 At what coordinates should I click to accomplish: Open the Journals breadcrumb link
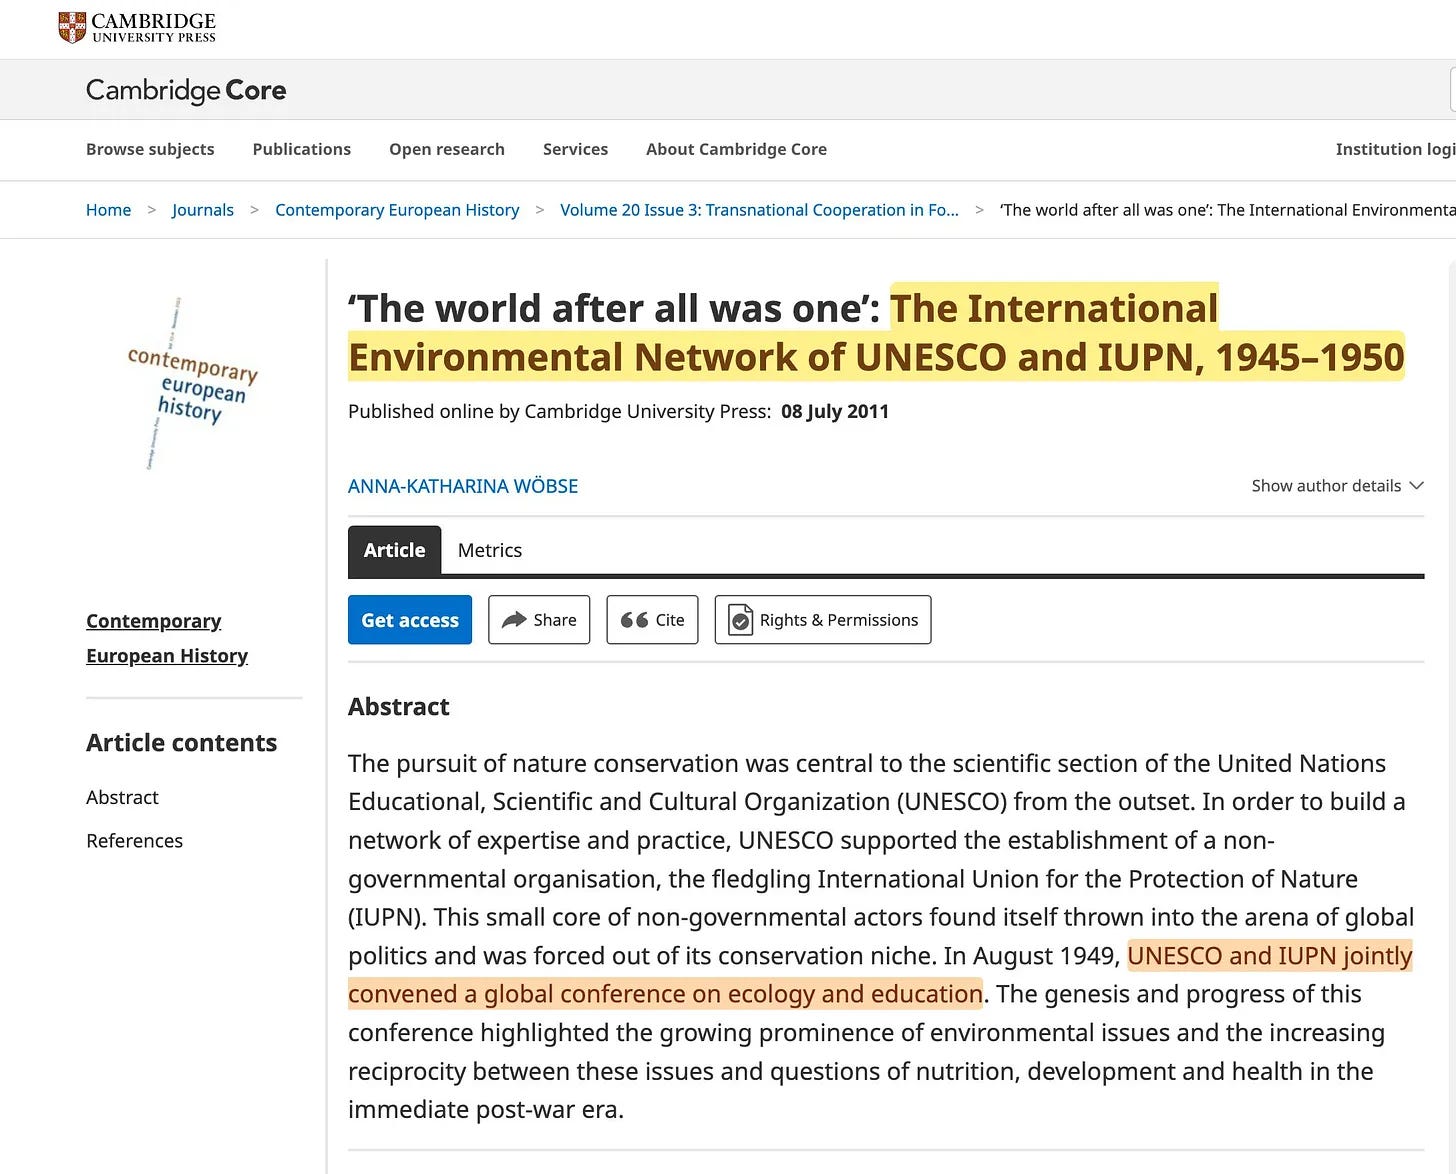[x=203, y=210]
